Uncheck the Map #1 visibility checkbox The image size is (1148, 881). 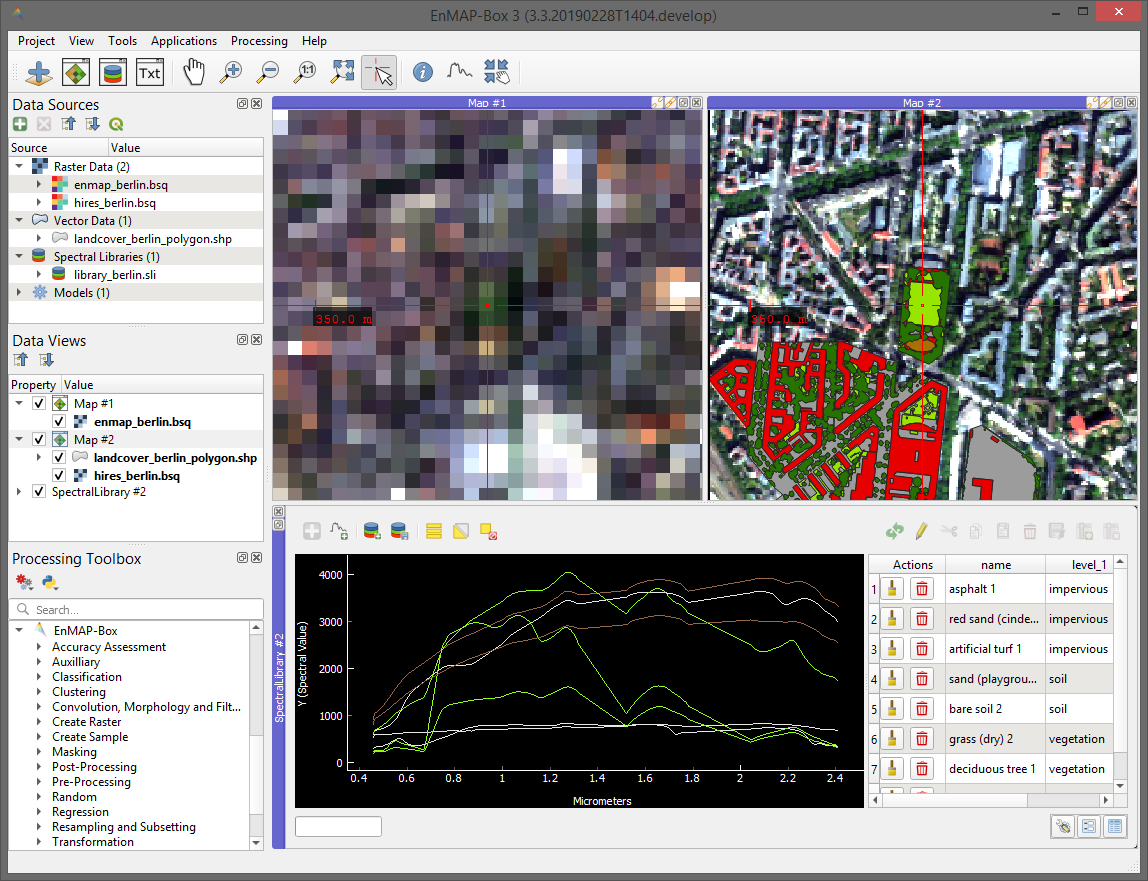point(39,403)
